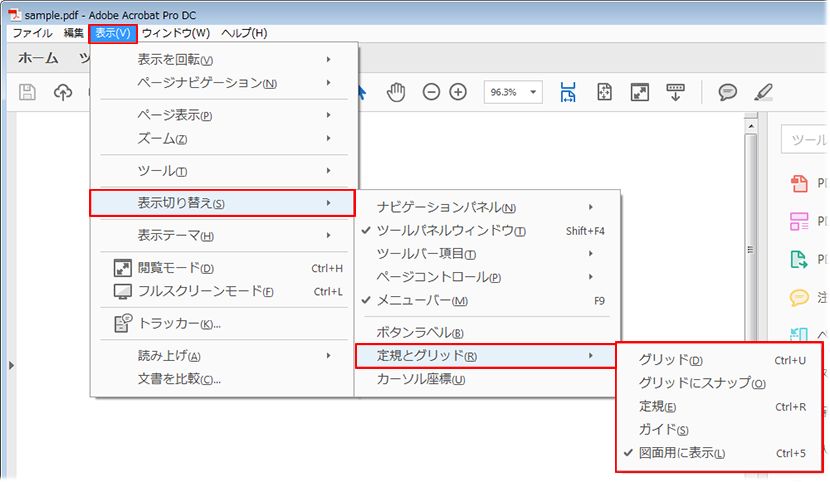Open the Create PDF tool icon in right panel

click(x=798, y=183)
